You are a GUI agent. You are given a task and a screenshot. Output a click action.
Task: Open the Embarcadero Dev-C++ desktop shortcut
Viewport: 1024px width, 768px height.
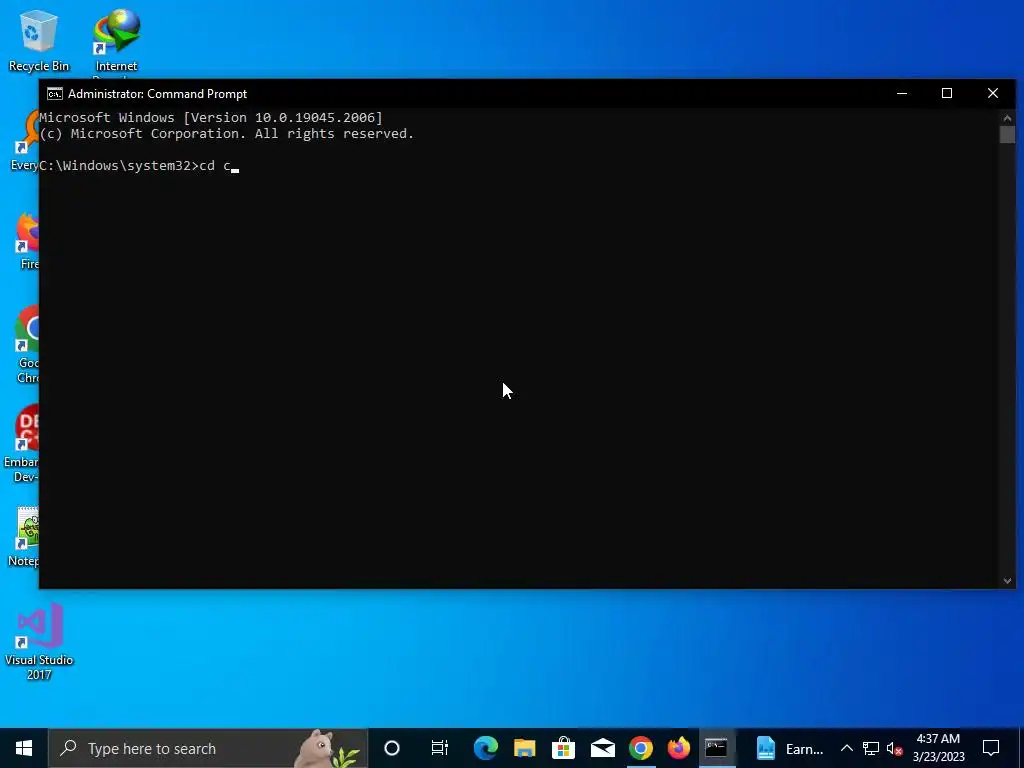pos(23,444)
